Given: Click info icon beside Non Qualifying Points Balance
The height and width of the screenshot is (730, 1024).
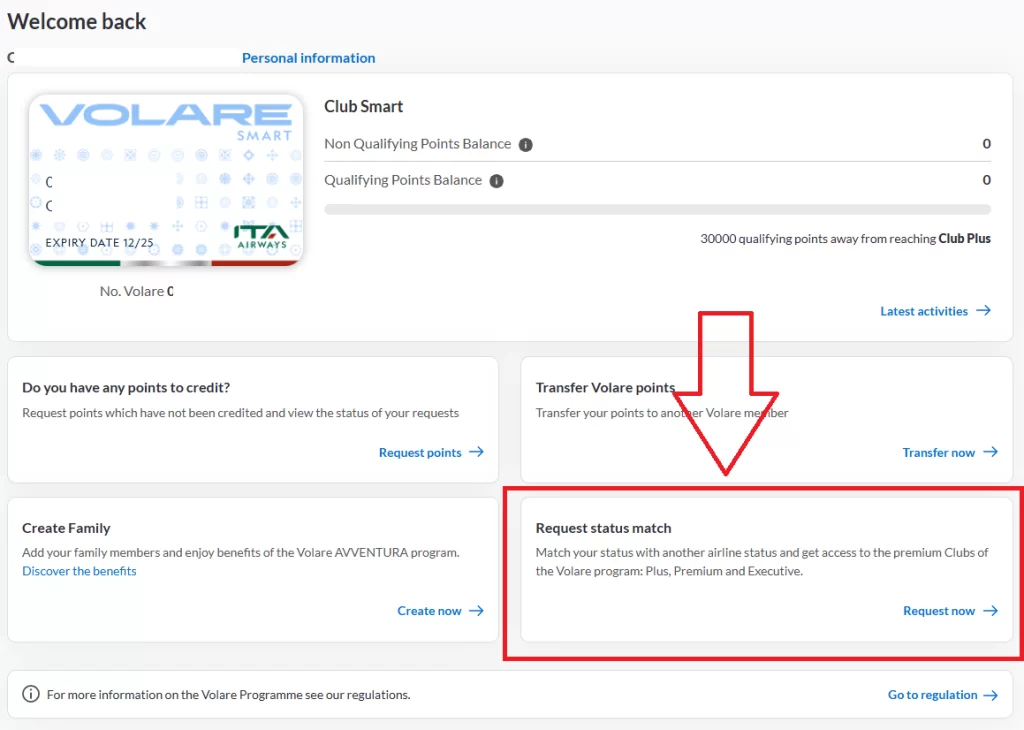Looking at the screenshot, I should point(526,145).
